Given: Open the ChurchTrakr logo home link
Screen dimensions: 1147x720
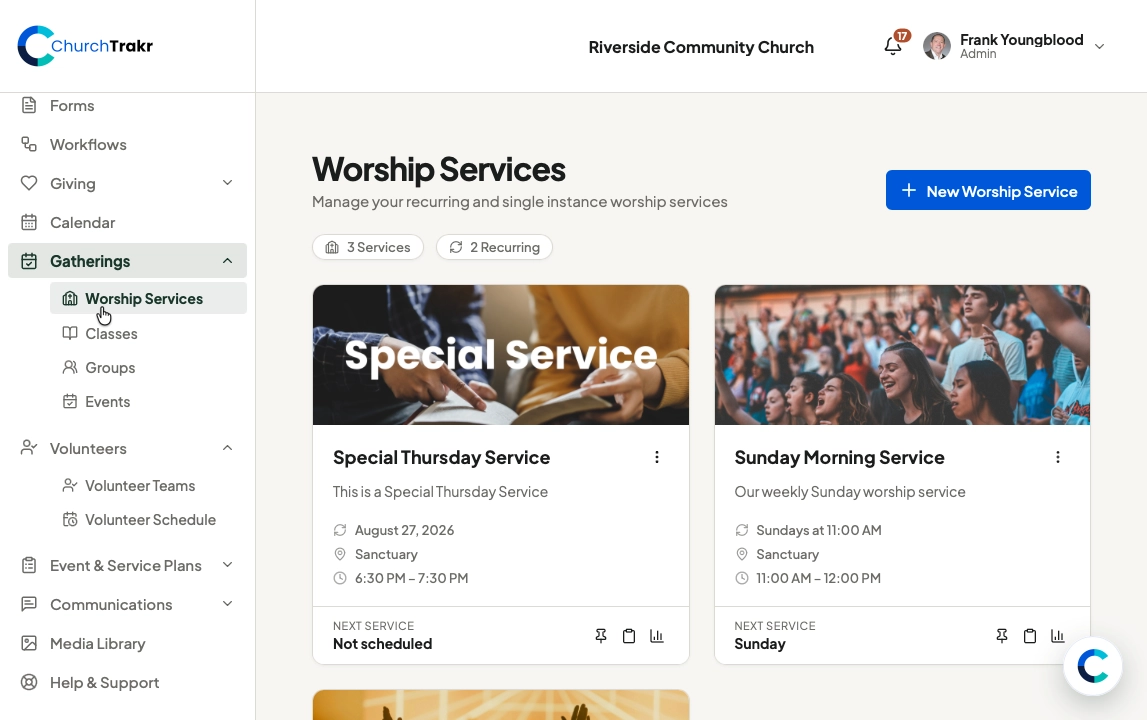Looking at the screenshot, I should pyautogui.click(x=85, y=45).
